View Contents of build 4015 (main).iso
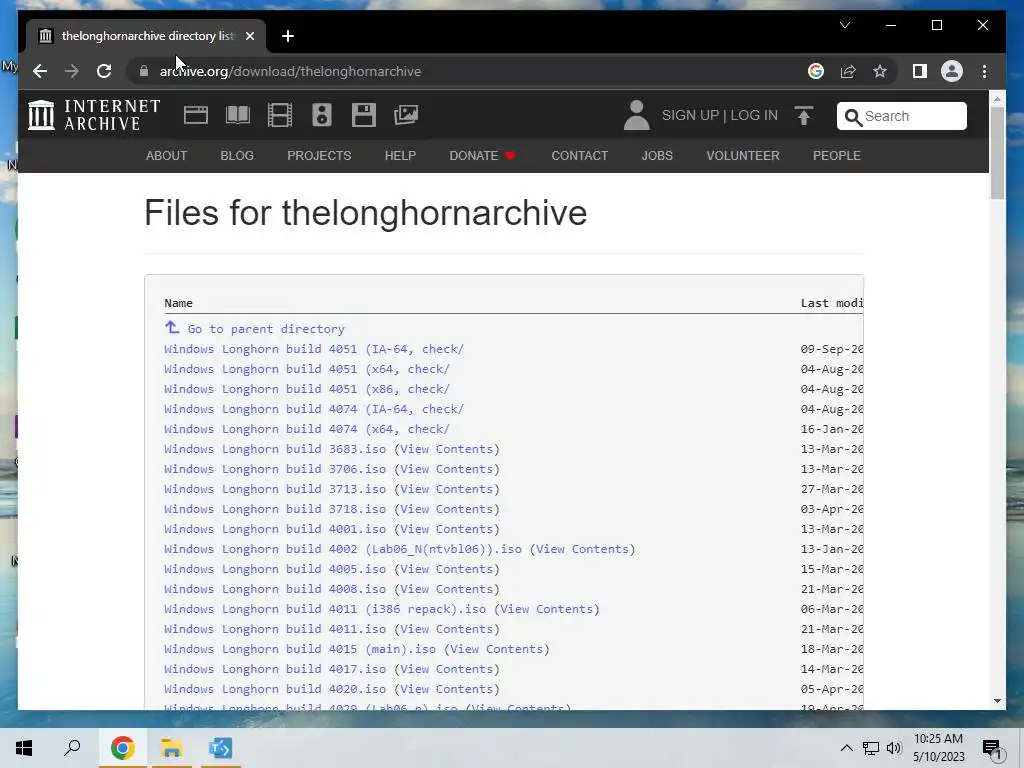This screenshot has height=768, width=1024. tap(496, 649)
